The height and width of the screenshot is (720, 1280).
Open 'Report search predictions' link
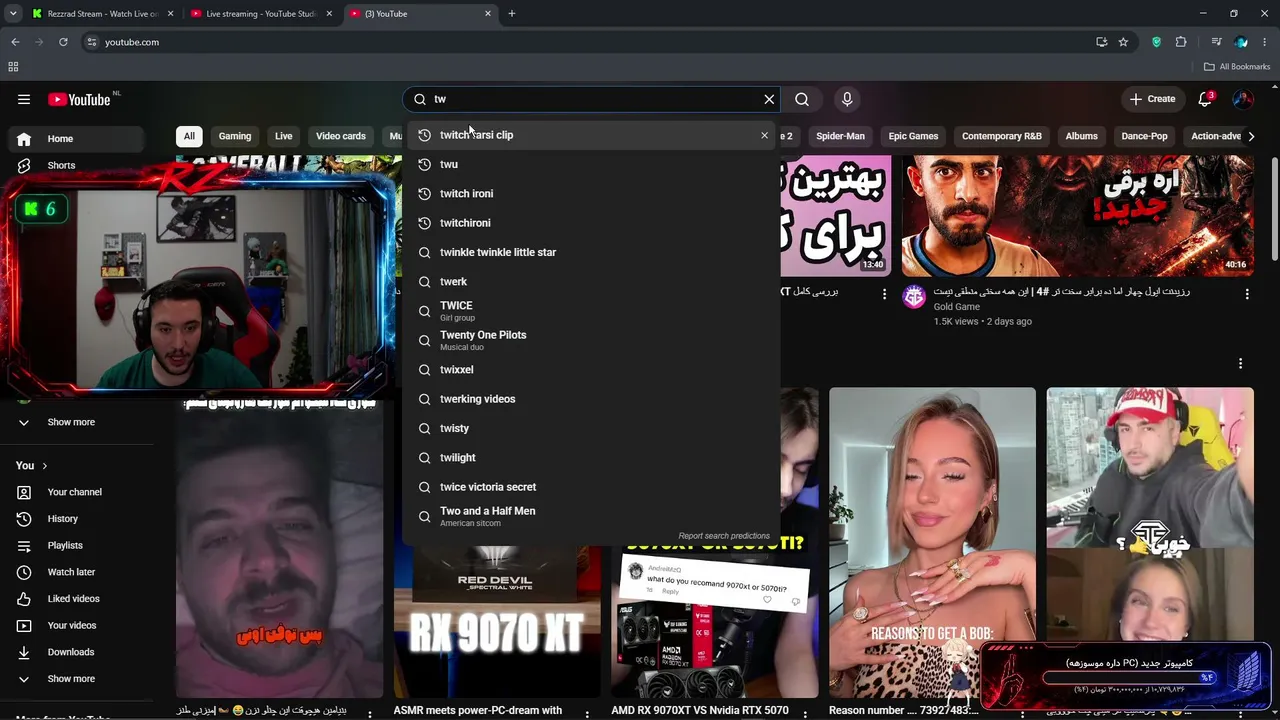(724, 536)
